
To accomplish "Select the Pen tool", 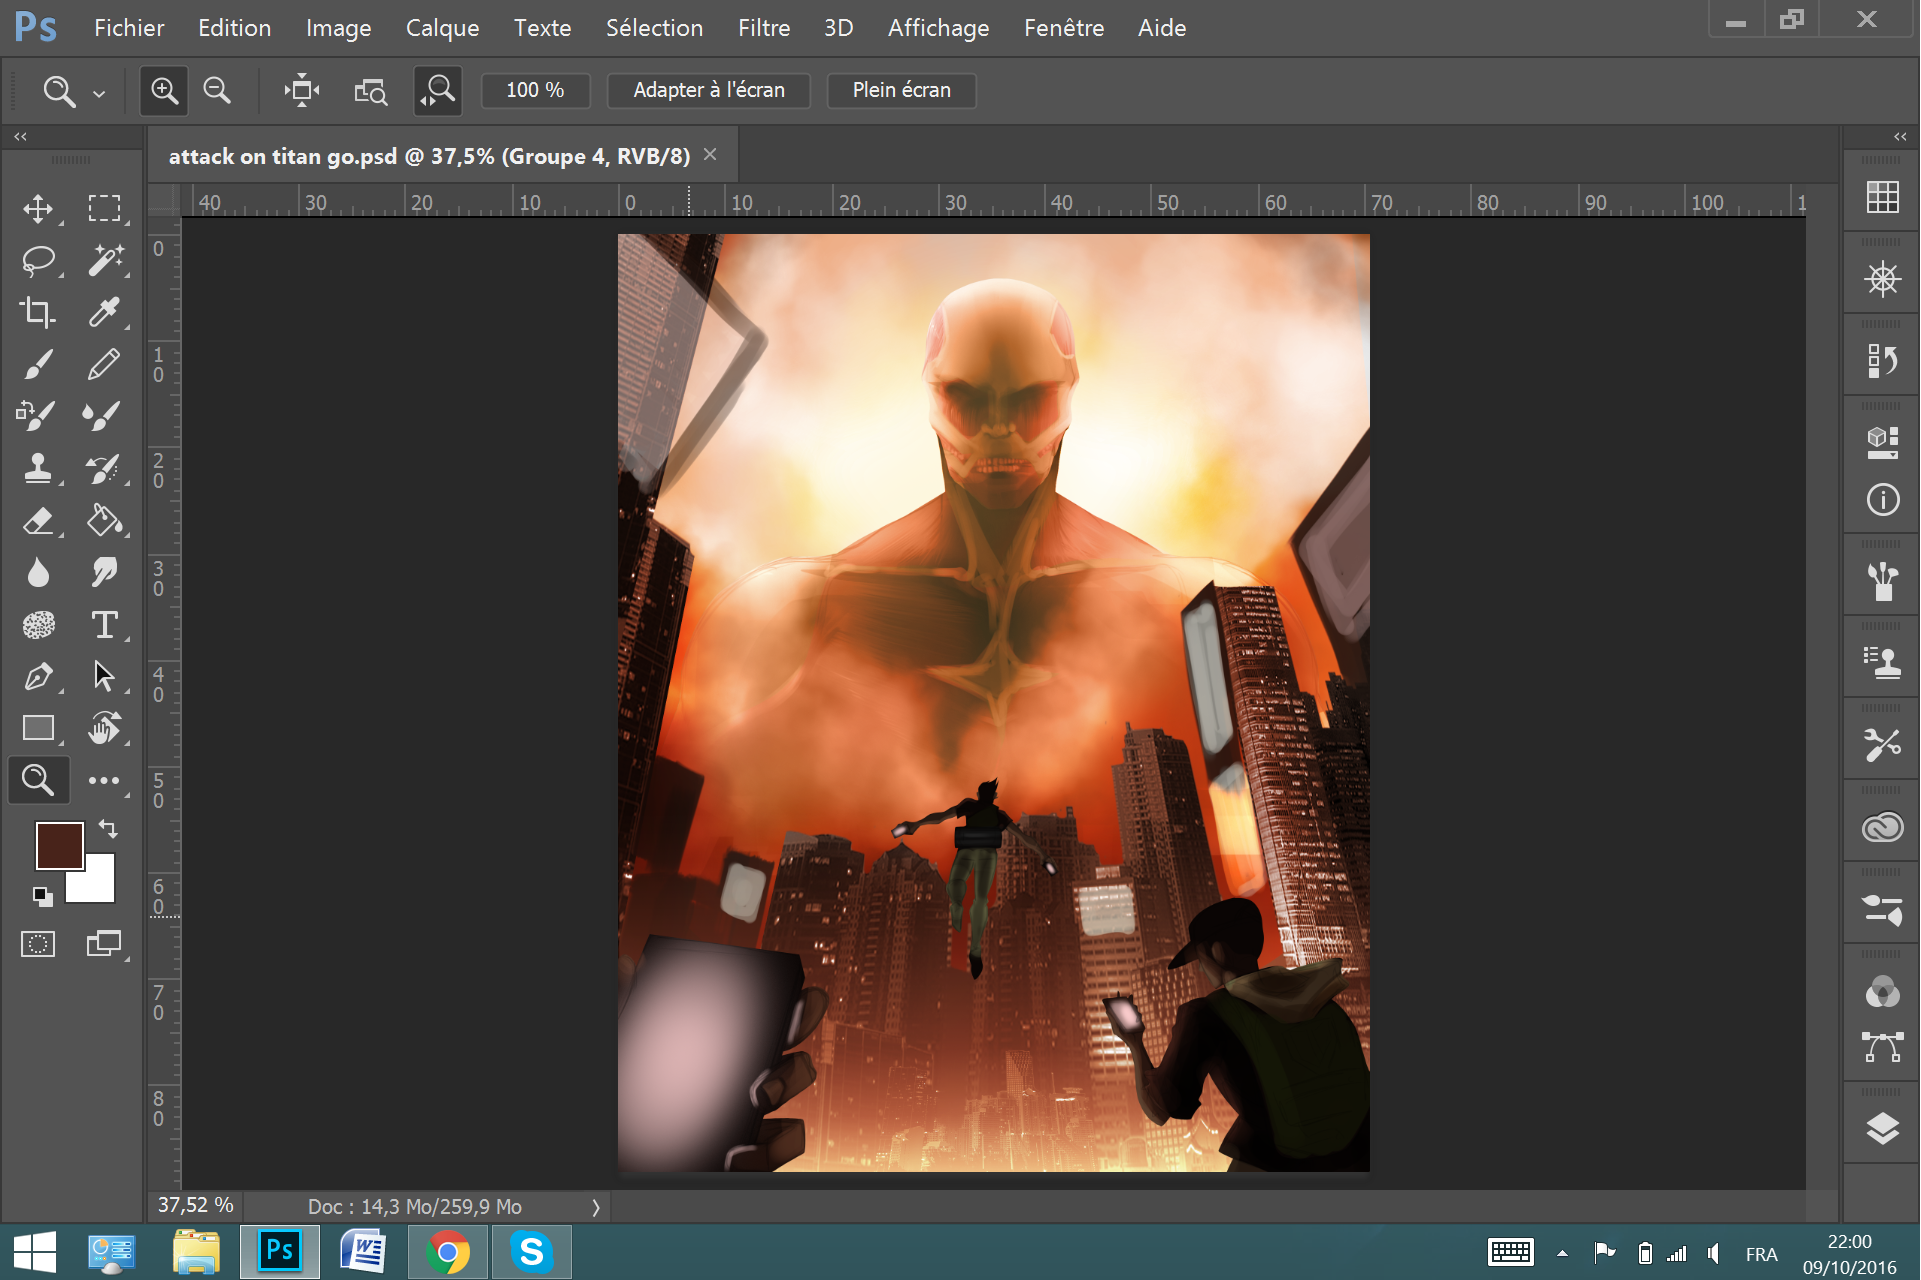I will [x=38, y=677].
